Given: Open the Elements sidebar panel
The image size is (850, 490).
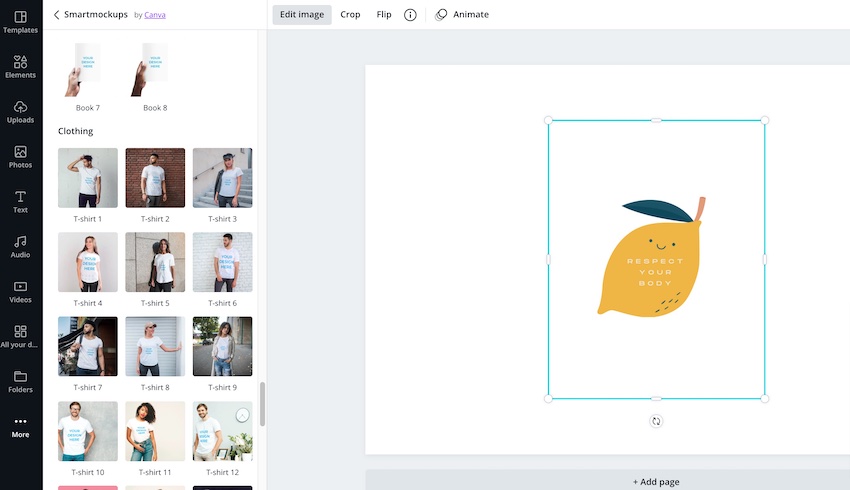Looking at the screenshot, I should tap(21, 67).
